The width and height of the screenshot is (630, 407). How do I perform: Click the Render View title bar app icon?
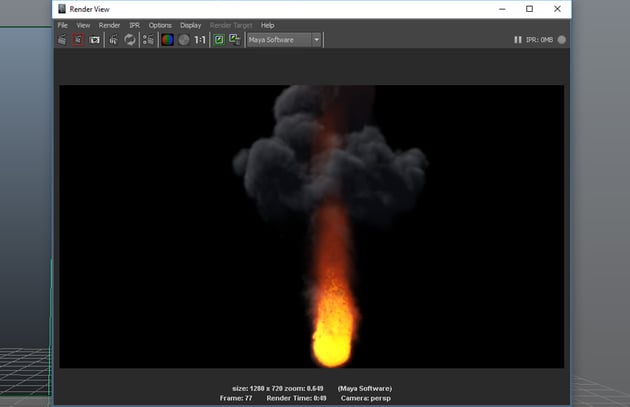(62, 9)
